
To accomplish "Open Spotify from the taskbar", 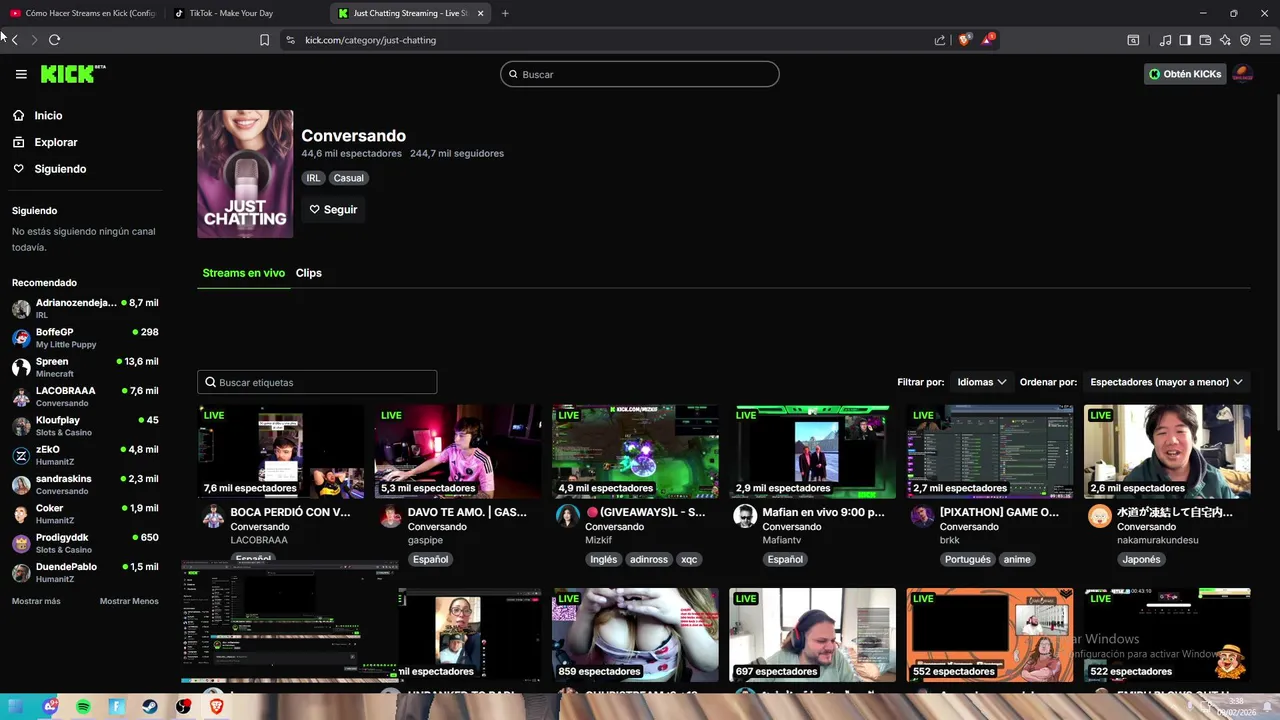I will (83, 707).
